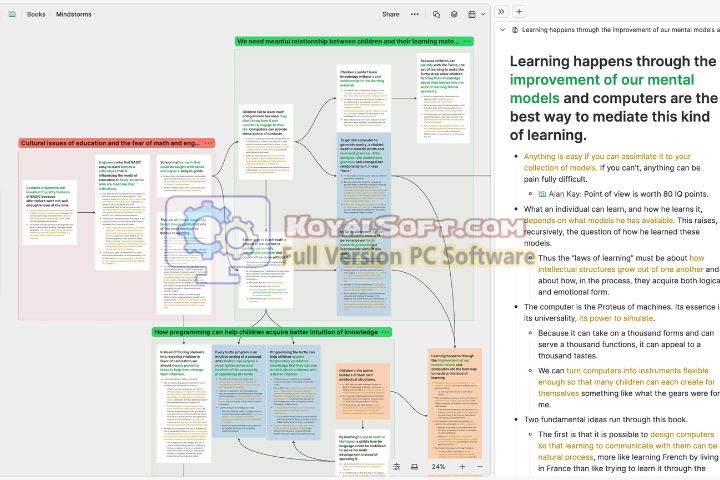Select the sidebar card title breadcrumb text

620,30
